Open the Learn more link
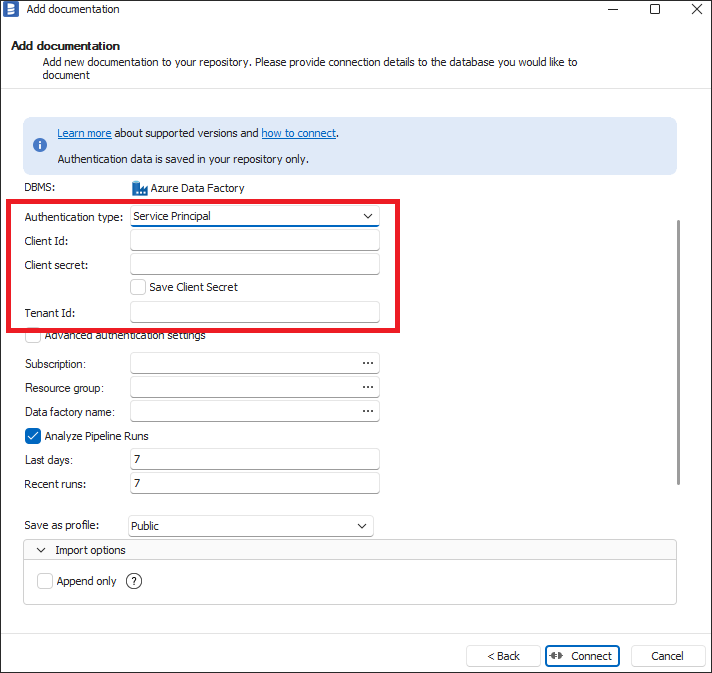 [x=84, y=133]
